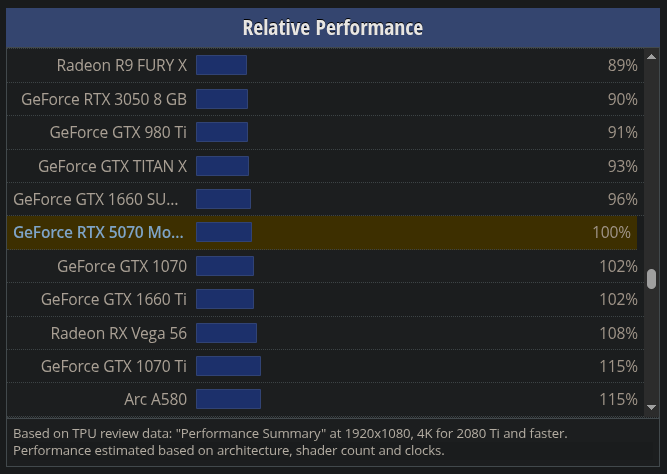Screen dimensions: 667x474
Task: Click highlighted GeForce RTX 5070 Mo... entry
Action: click(x=98, y=232)
